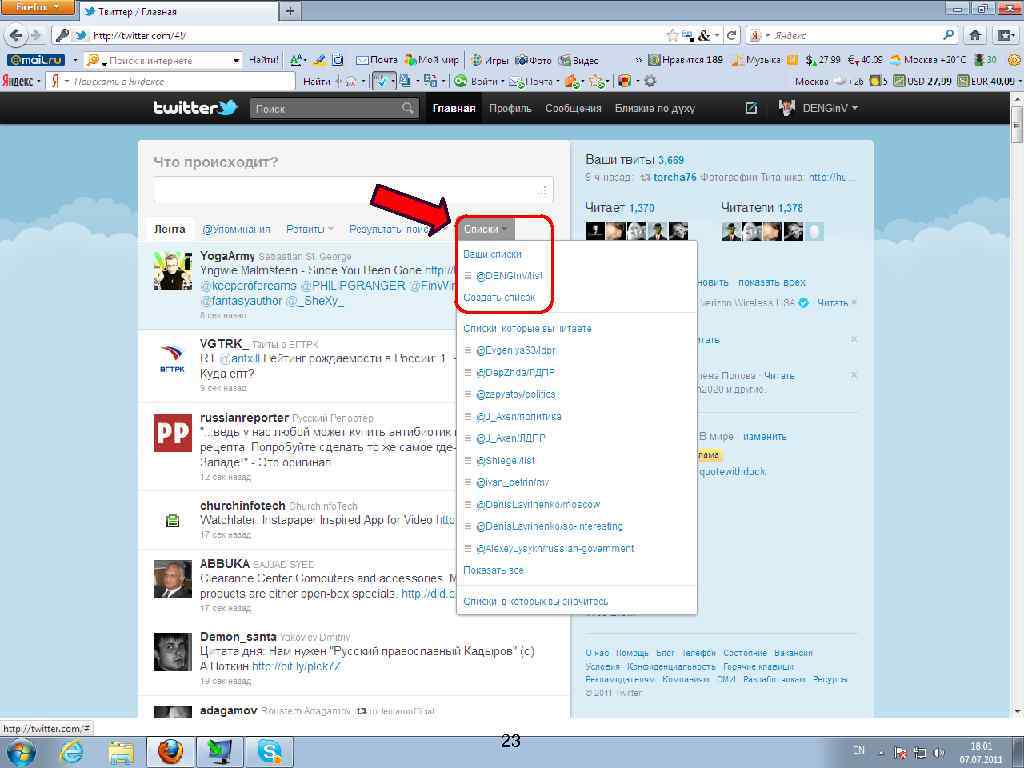Click Yandex bar settings gear icon
Screen dimensions: 1024x768
tap(650, 81)
